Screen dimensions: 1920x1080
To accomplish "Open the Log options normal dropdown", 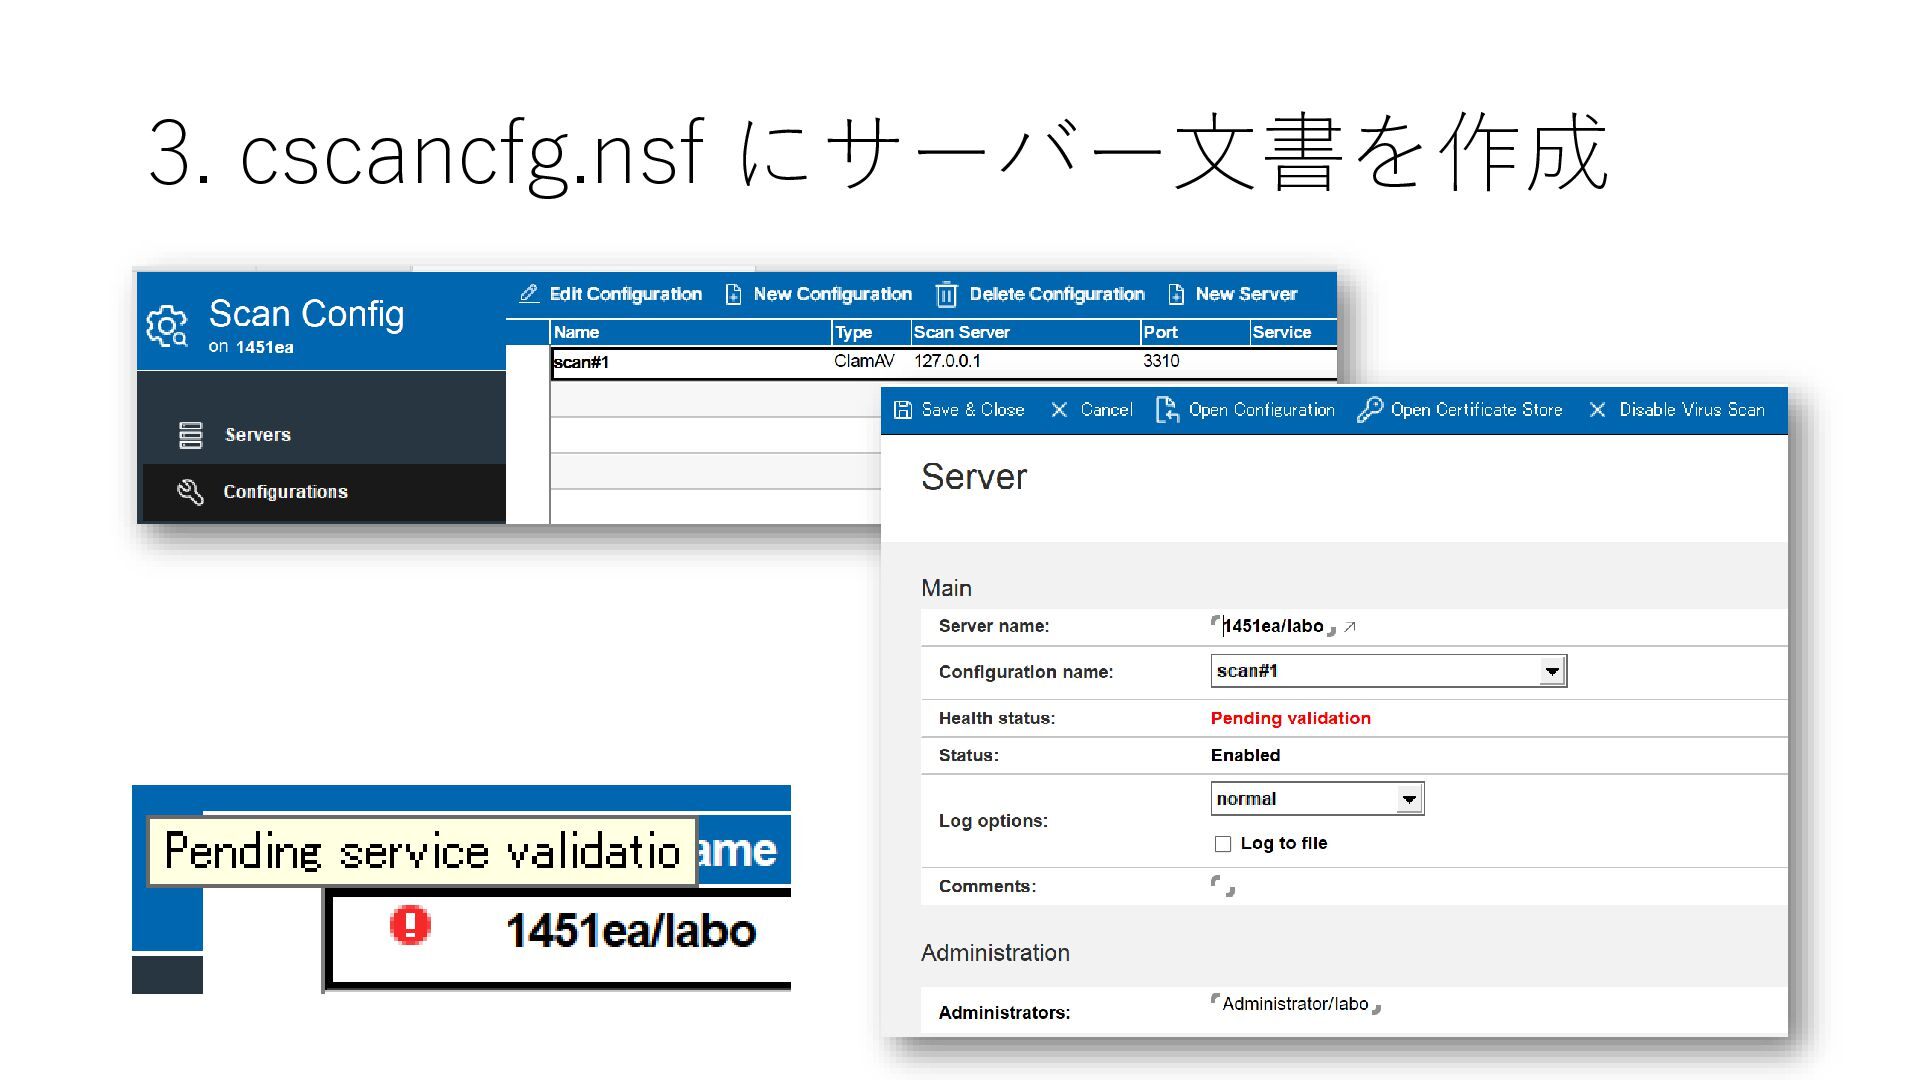I will [1408, 799].
